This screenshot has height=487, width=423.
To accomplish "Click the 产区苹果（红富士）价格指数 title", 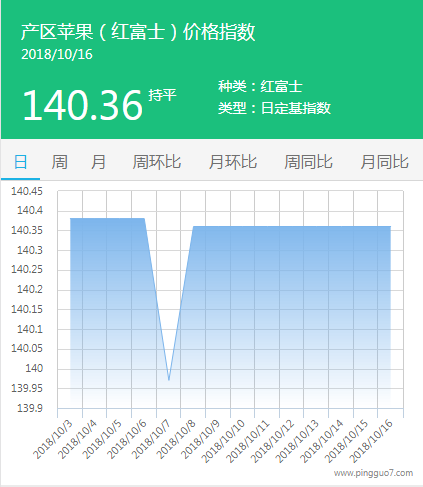I will tap(138, 32).
